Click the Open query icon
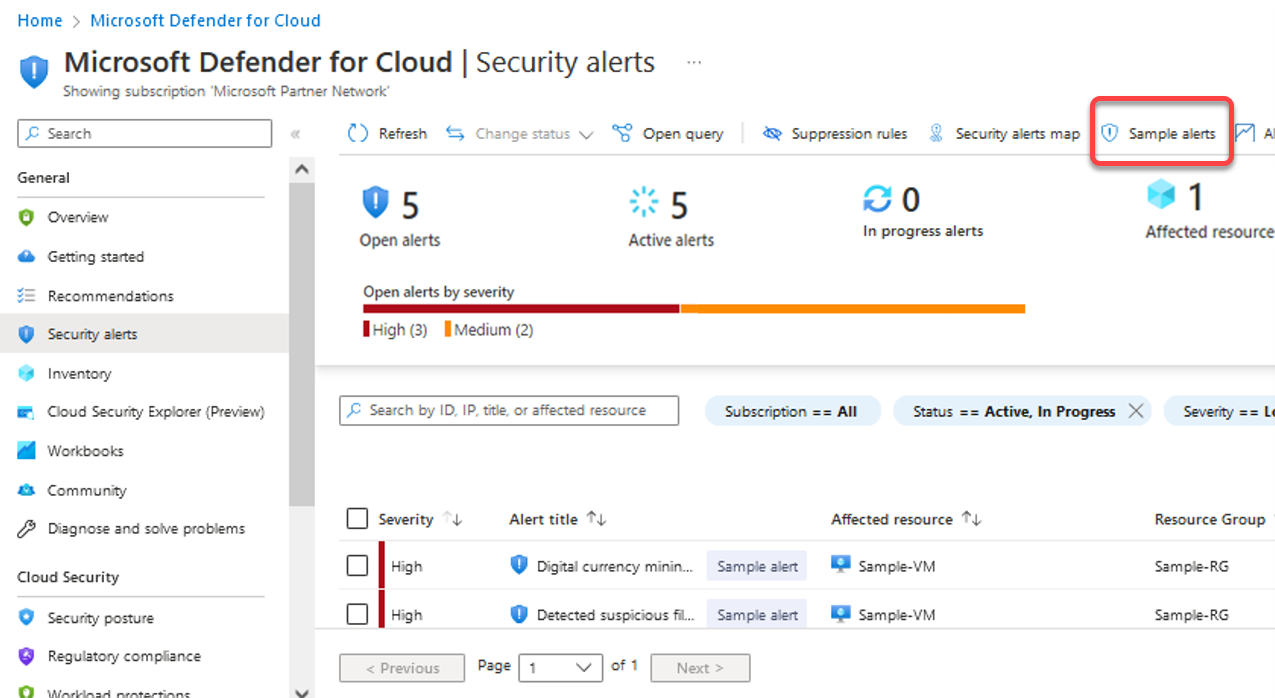 [x=622, y=133]
